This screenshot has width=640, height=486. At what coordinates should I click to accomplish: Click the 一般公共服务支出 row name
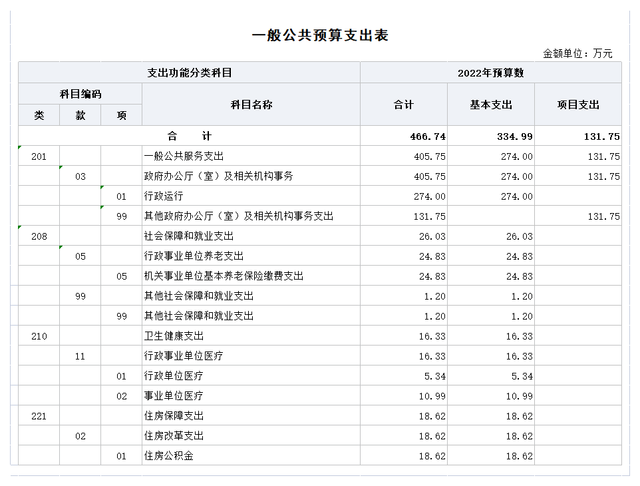tap(184, 156)
